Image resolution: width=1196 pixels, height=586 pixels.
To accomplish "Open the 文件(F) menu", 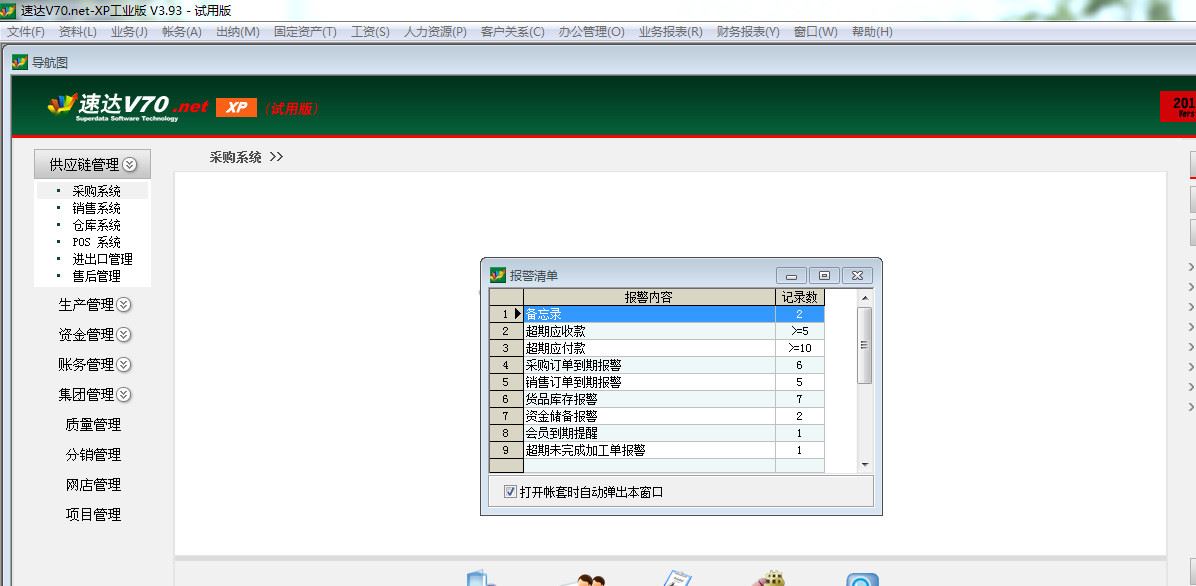I will click(x=26, y=31).
